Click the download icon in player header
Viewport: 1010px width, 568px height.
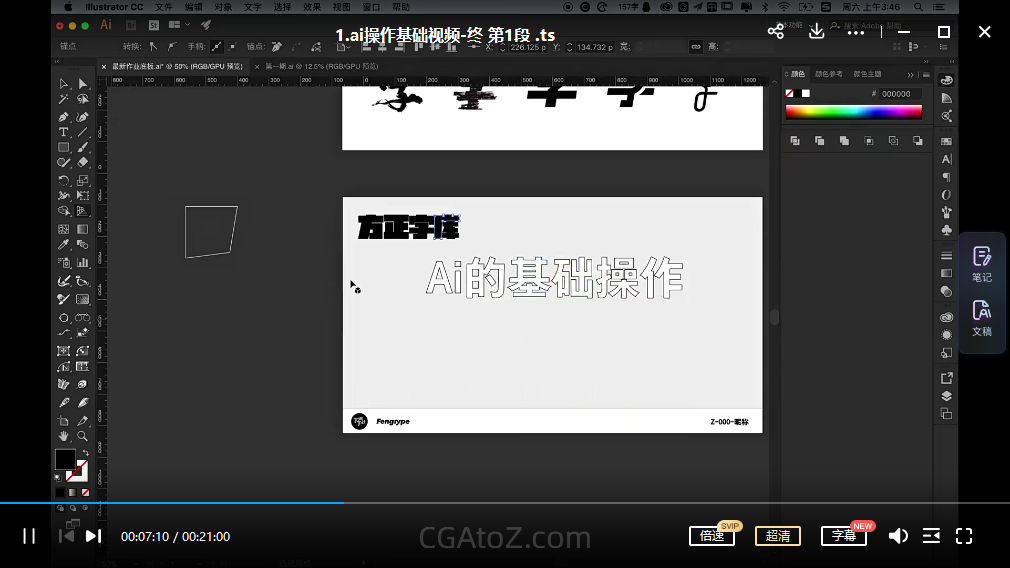(x=816, y=32)
